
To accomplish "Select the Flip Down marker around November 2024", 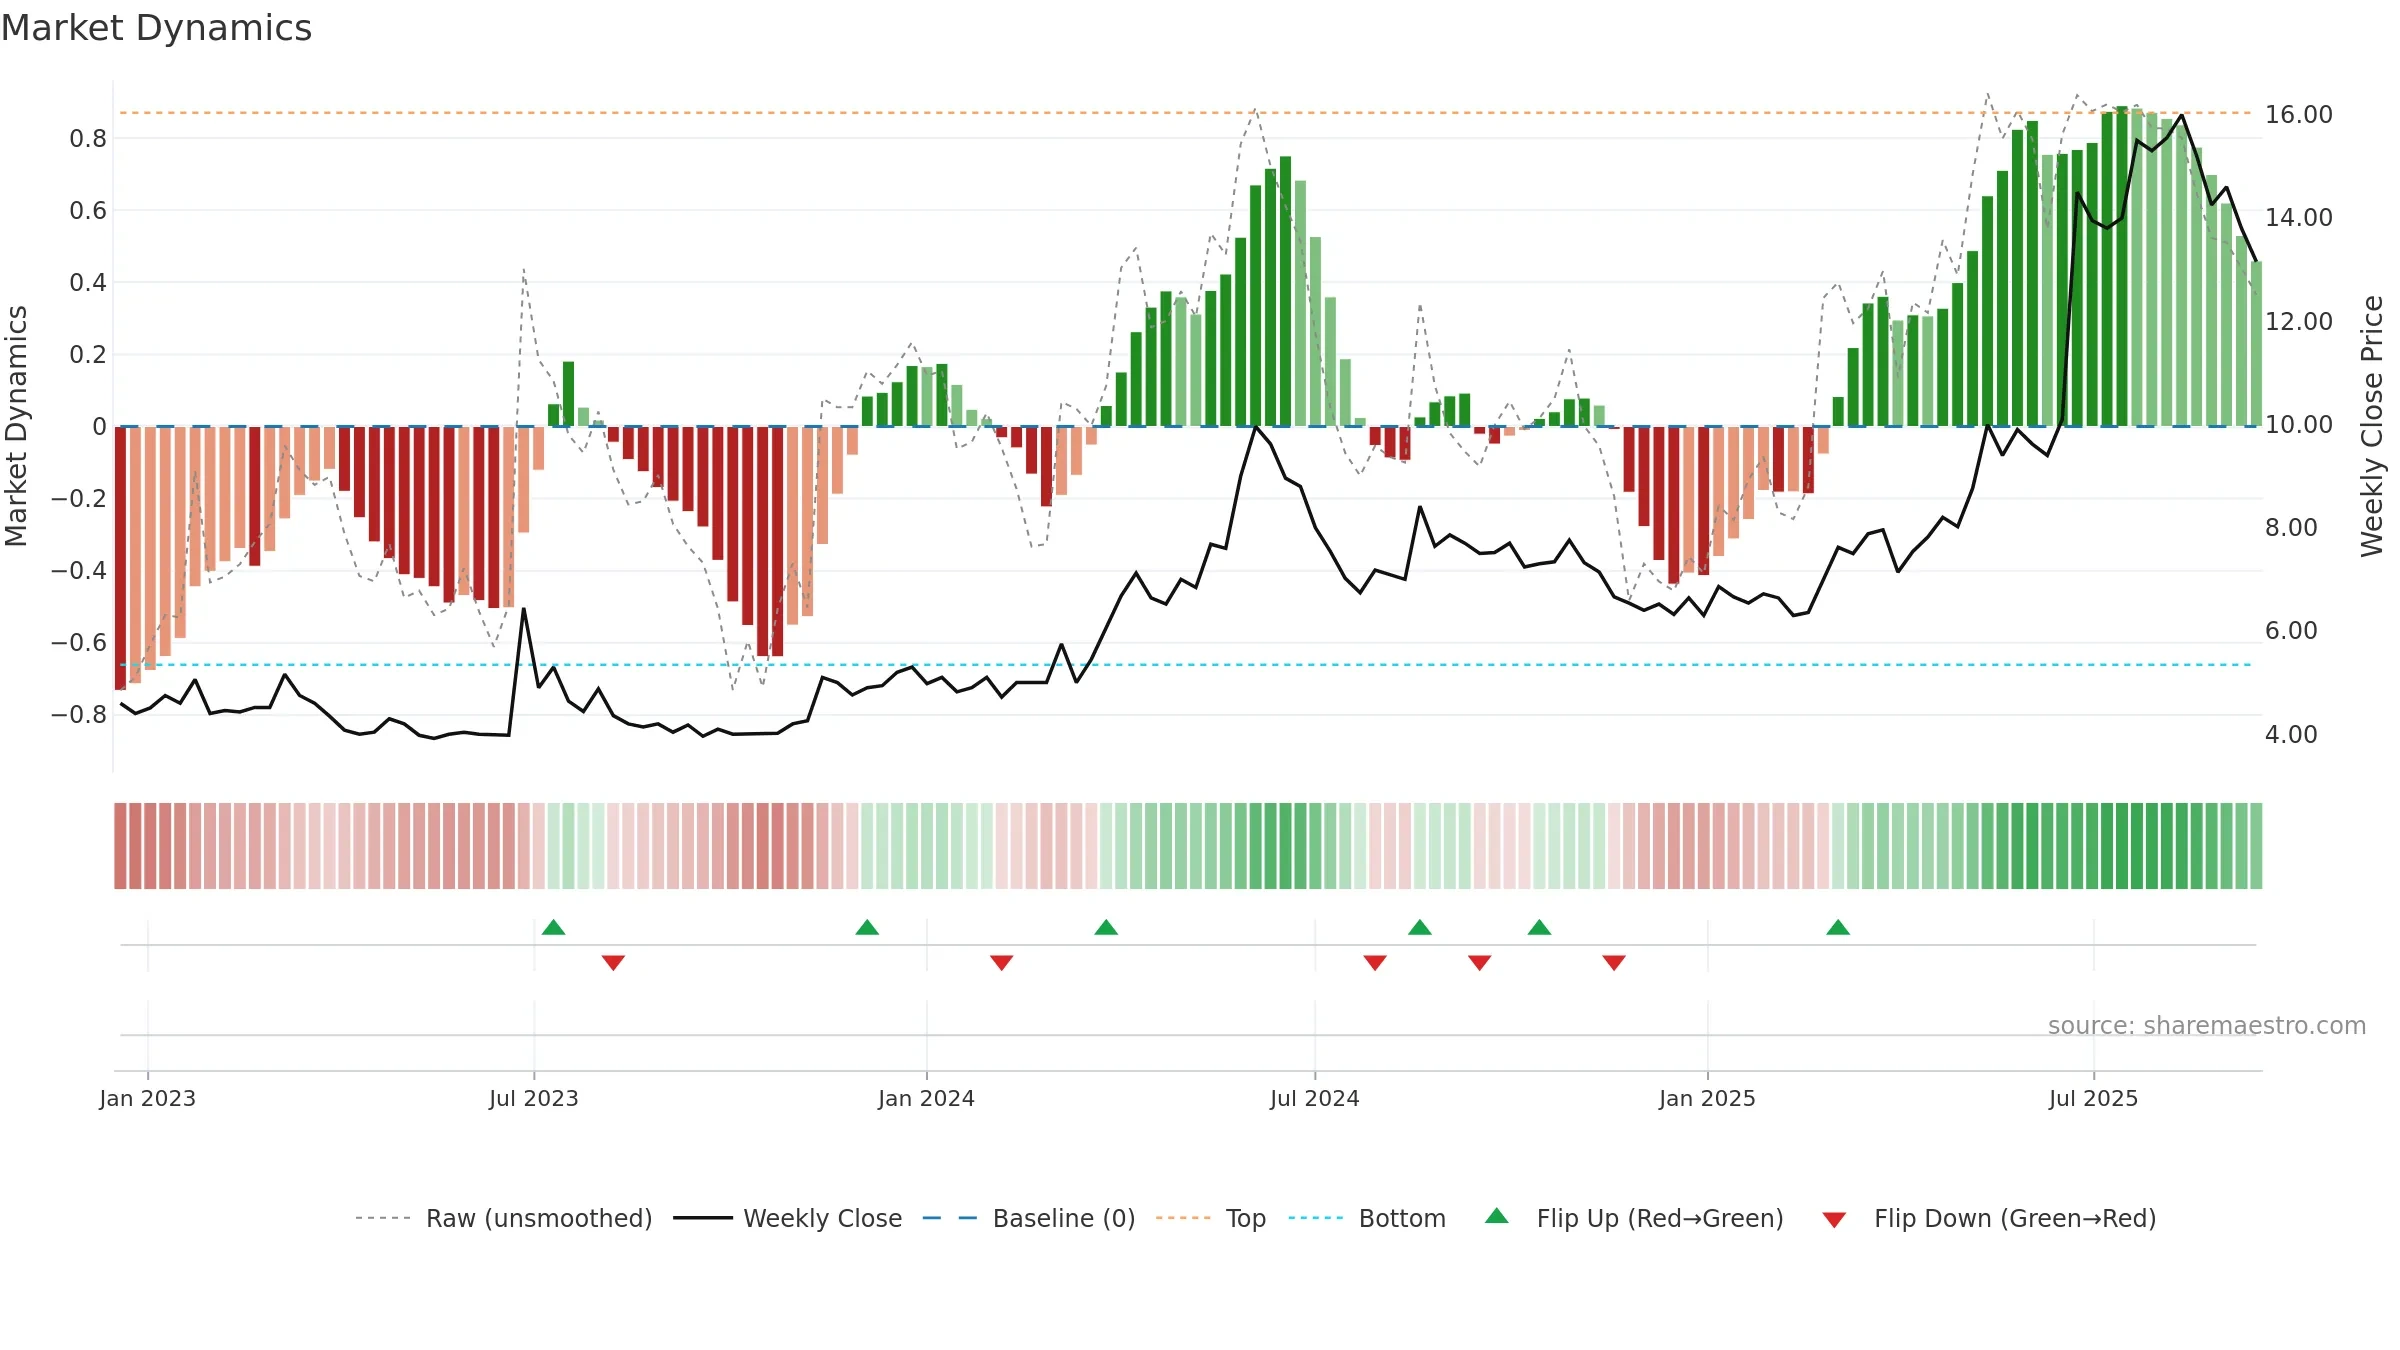I will pos(1614,962).
